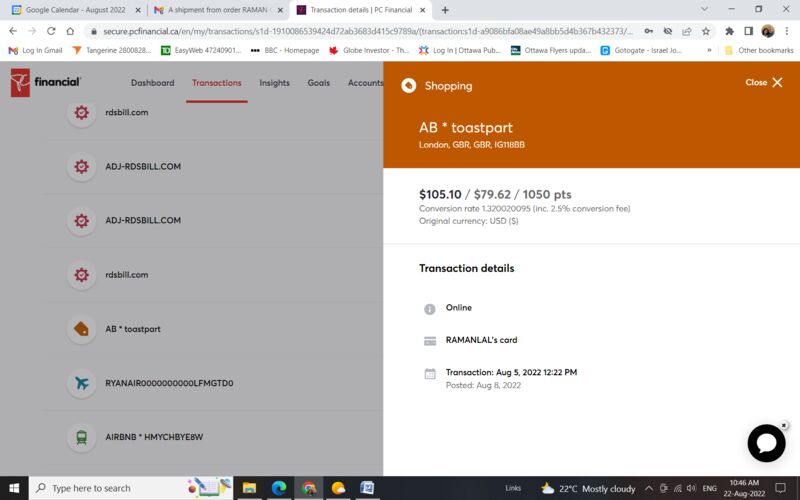
Task: Open the notification center icon
Action: point(781,488)
